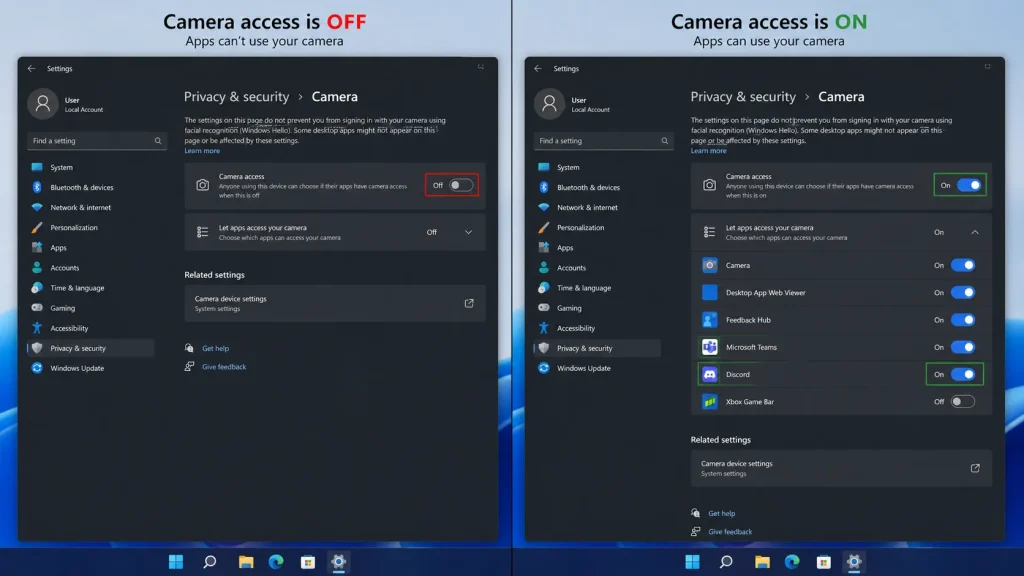The width and height of the screenshot is (1024, 576).
Task: Click Windows Update icon in right sidebar
Action: pyautogui.click(x=543, y=368)
